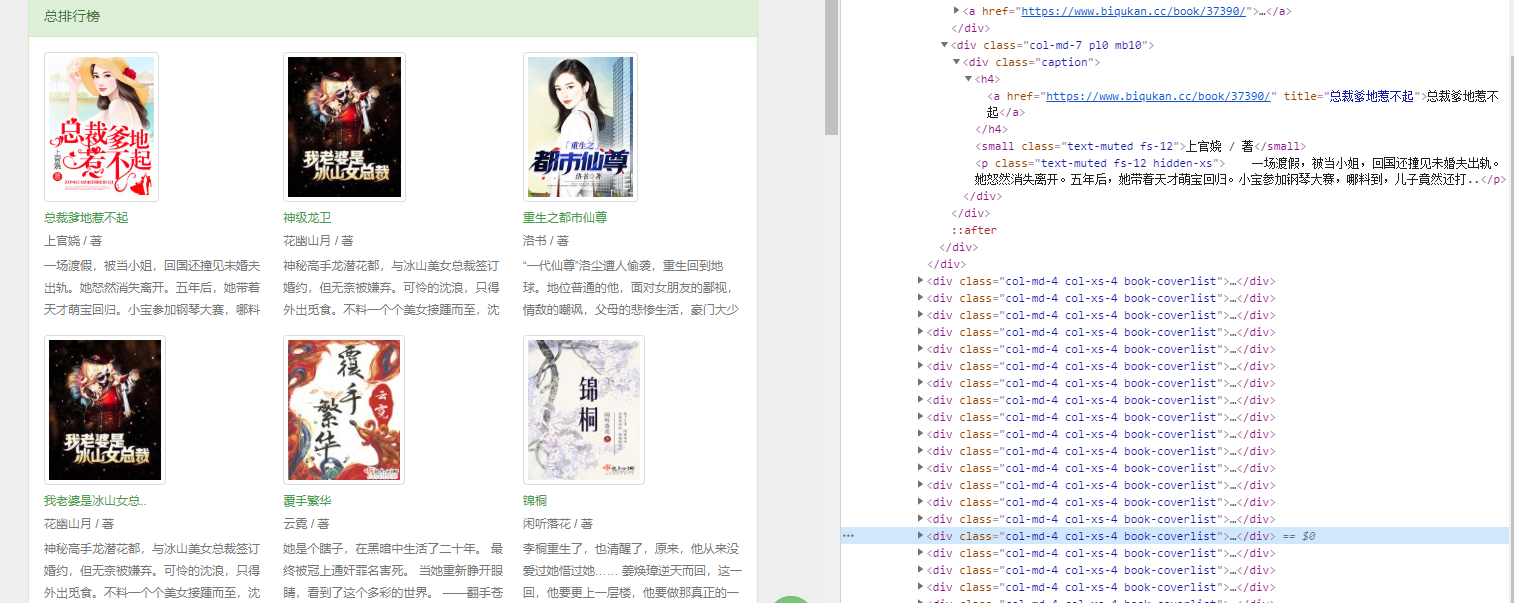Click the cover above 我老婆是冰山女总.. title
The width and height of the screenshot is (1514, 603).
coord(105,410)
